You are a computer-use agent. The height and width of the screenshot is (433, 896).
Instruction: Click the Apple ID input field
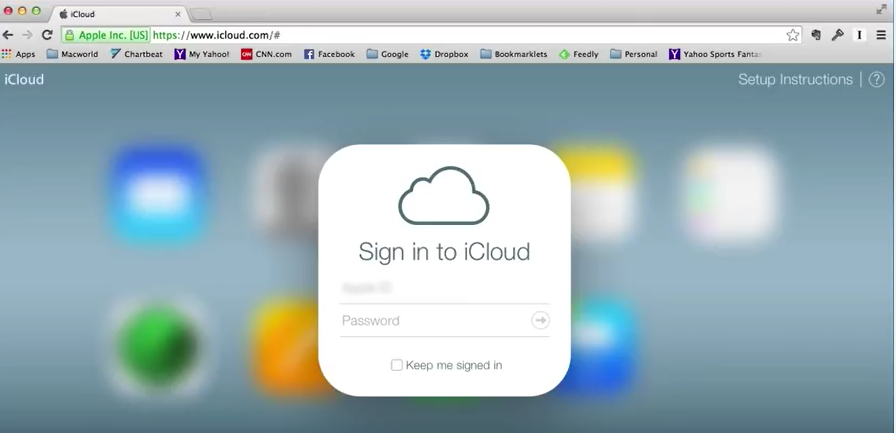445,288
